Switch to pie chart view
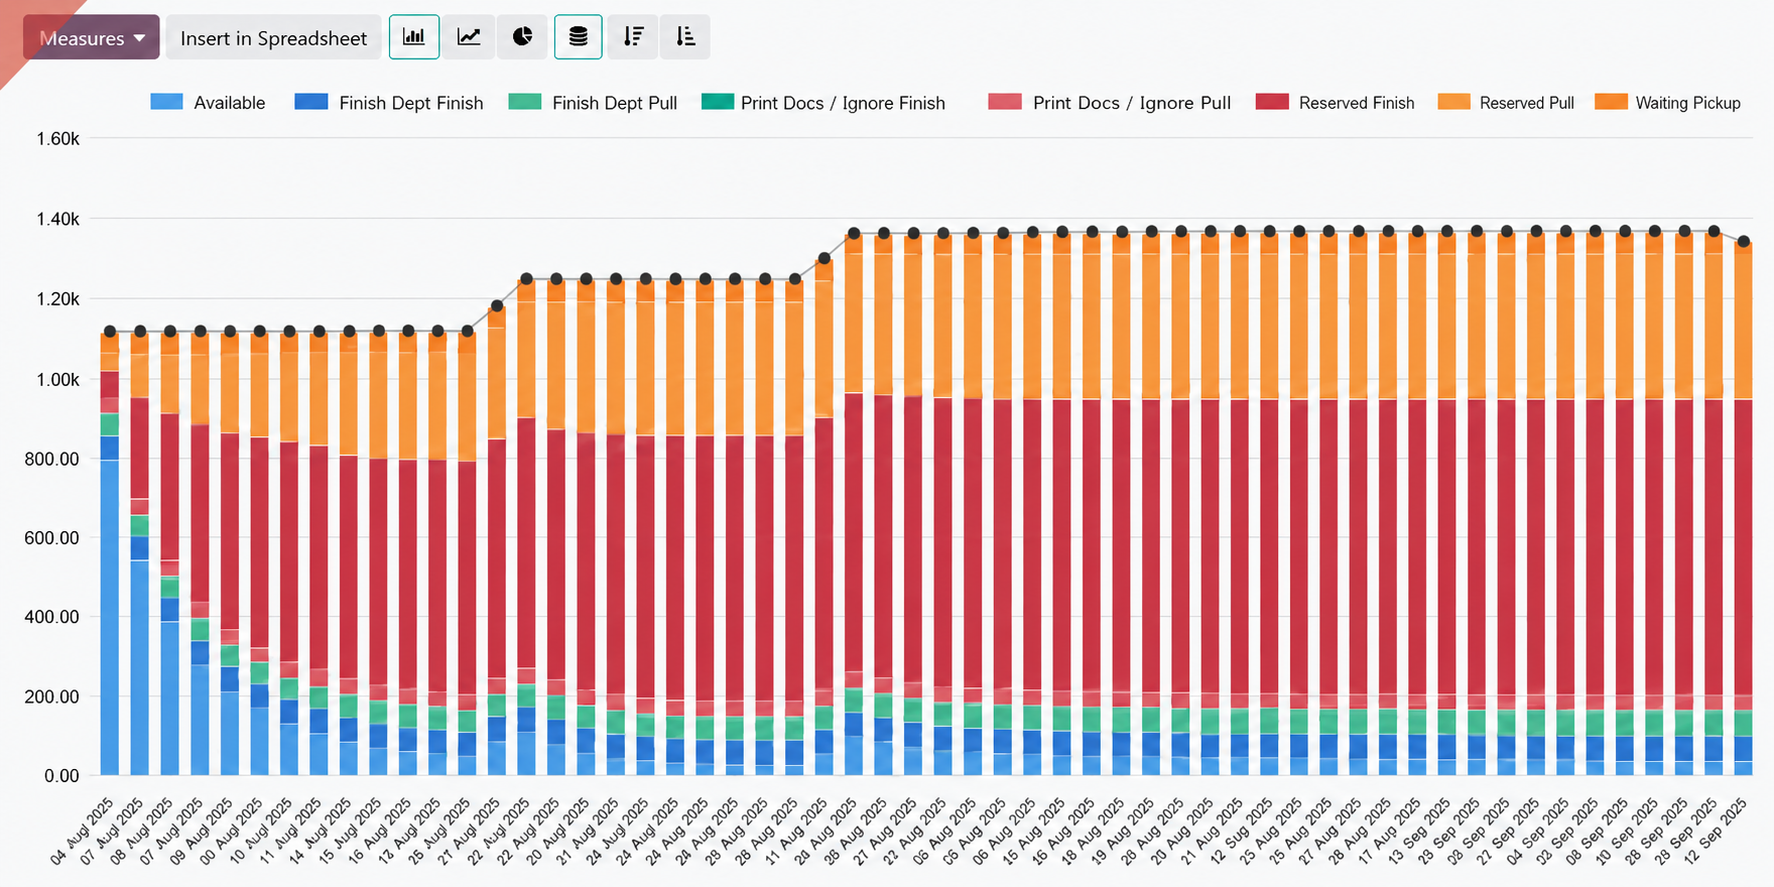The width and height of the screenshot is (1774, 887). 523,37
